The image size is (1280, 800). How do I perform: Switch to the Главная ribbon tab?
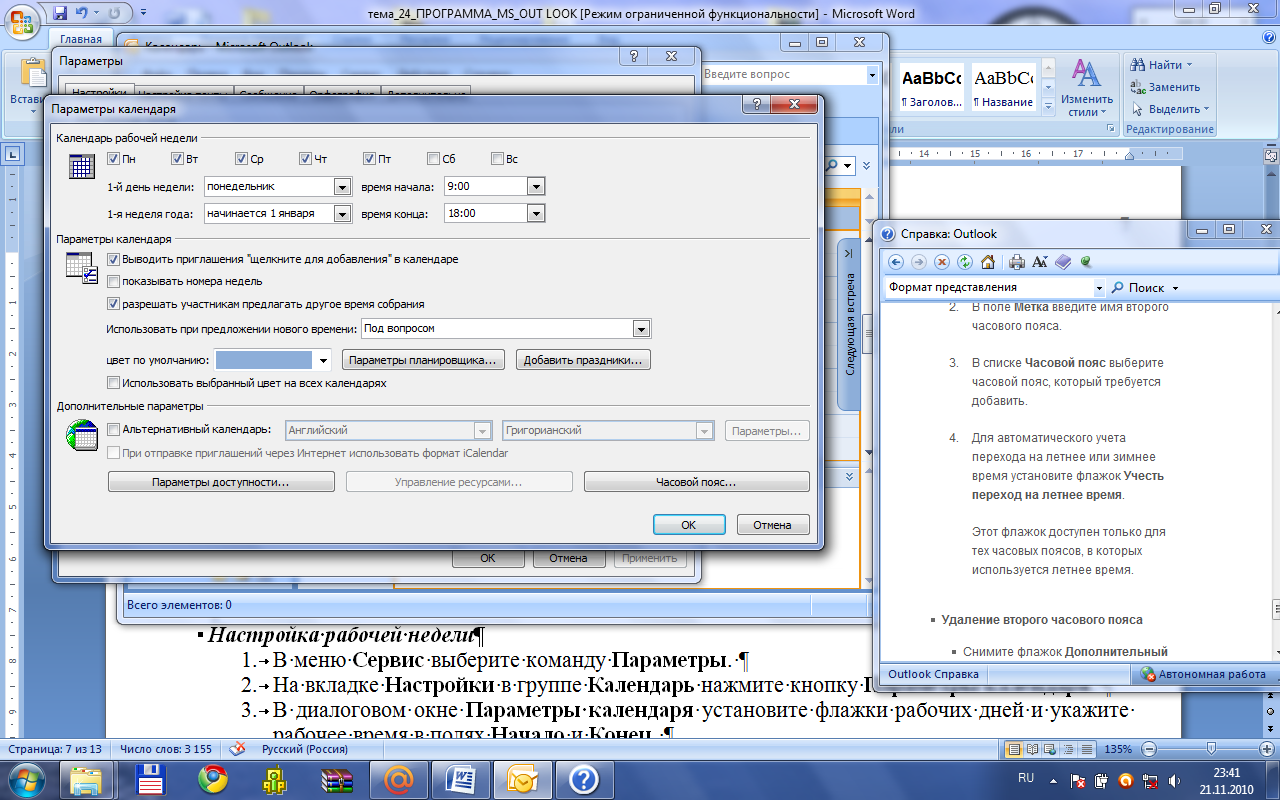[80, 40]
